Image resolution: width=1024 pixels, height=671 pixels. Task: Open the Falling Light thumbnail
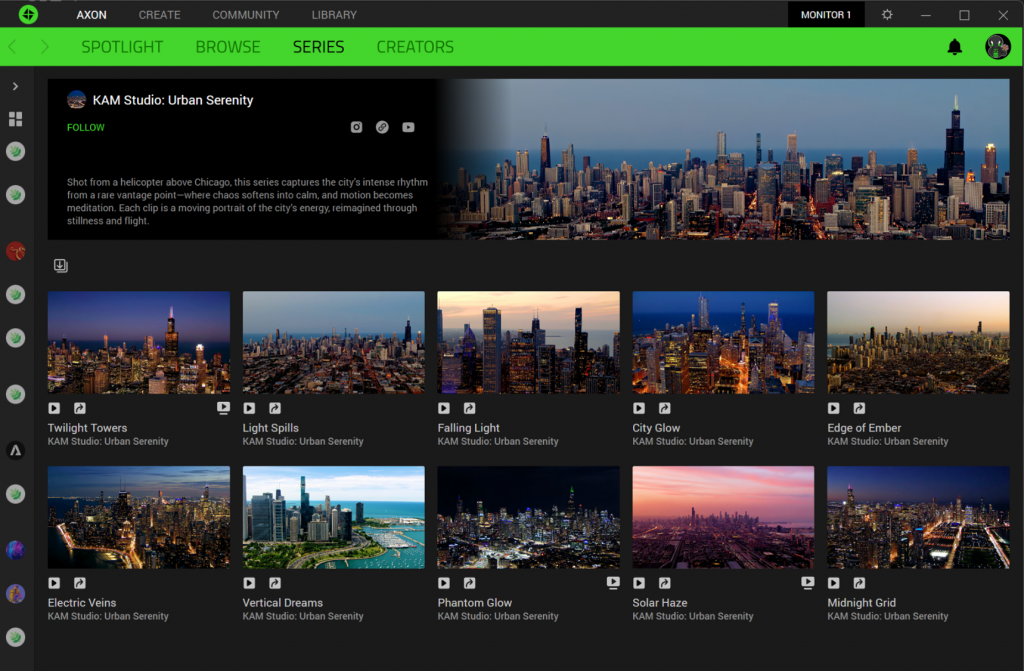[528, 342]
